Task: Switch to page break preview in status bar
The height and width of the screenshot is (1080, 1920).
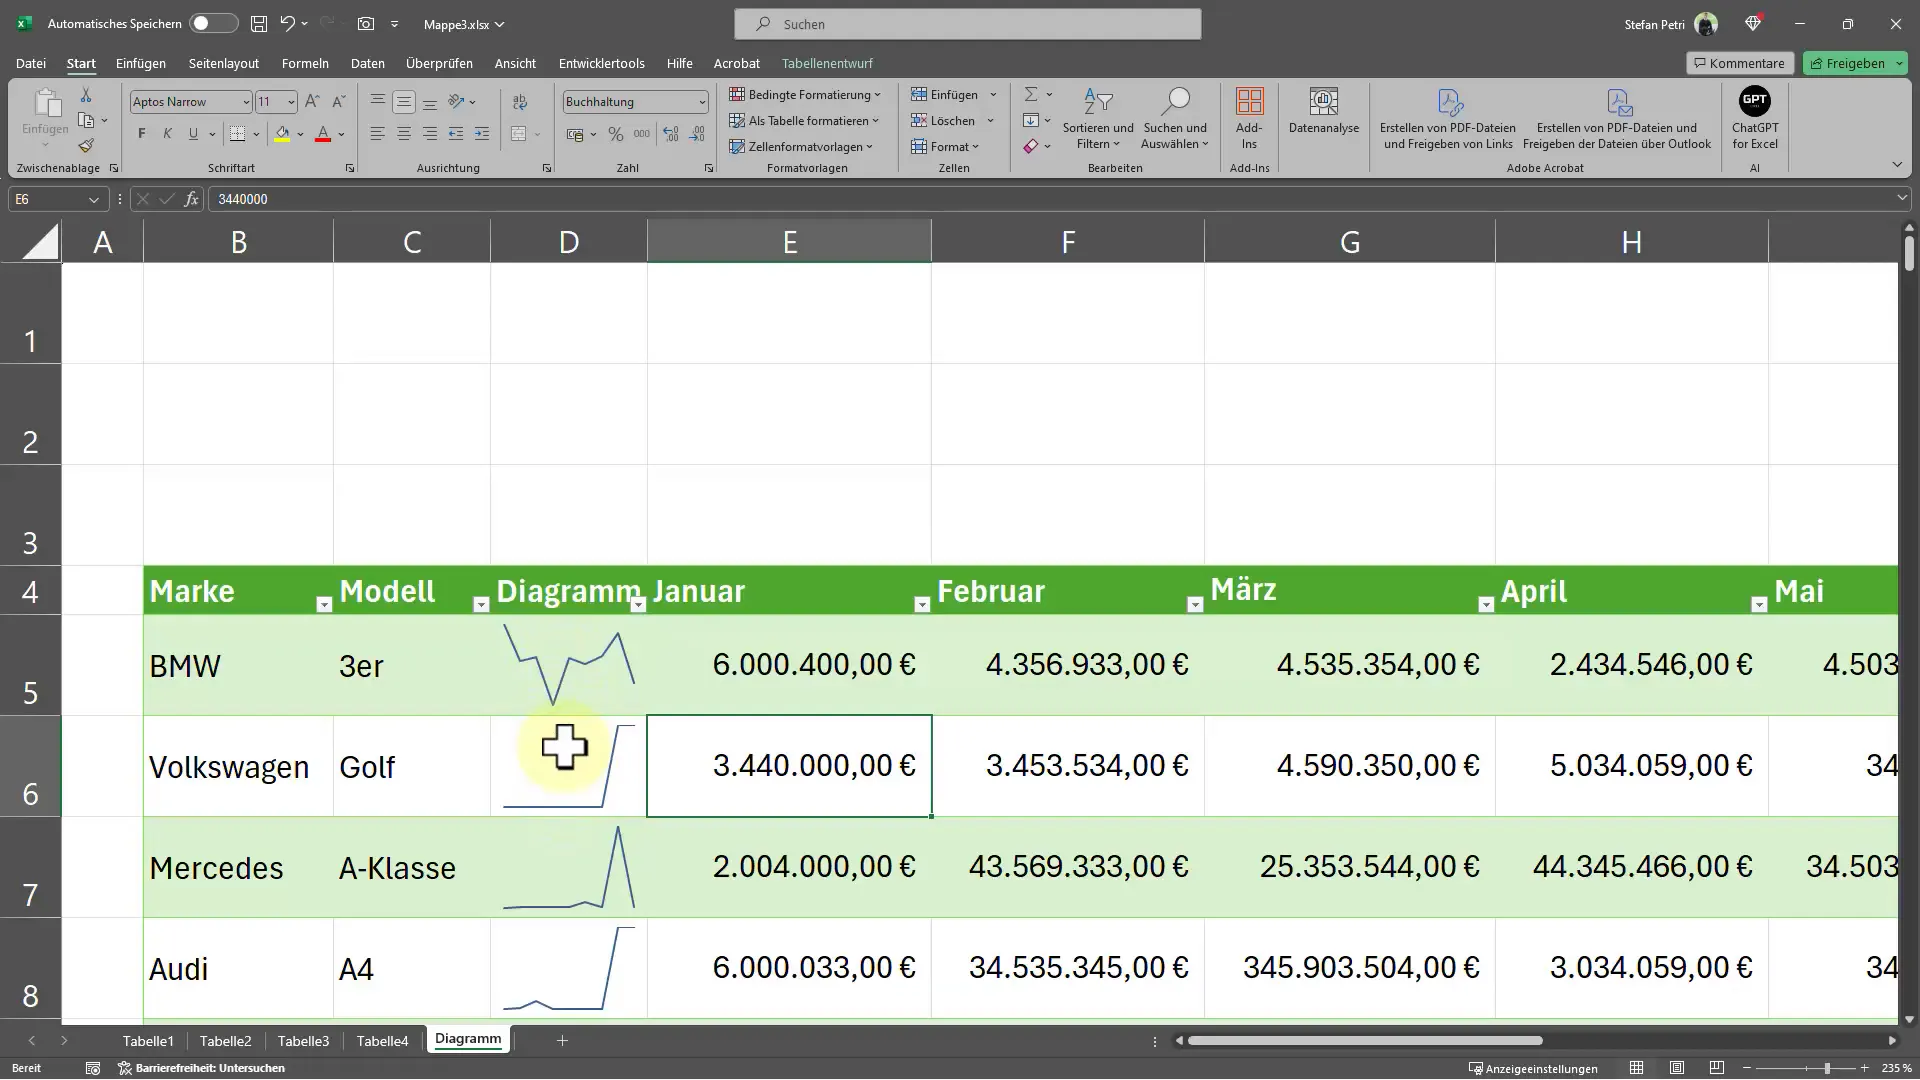Action: coord(1717,1068)
